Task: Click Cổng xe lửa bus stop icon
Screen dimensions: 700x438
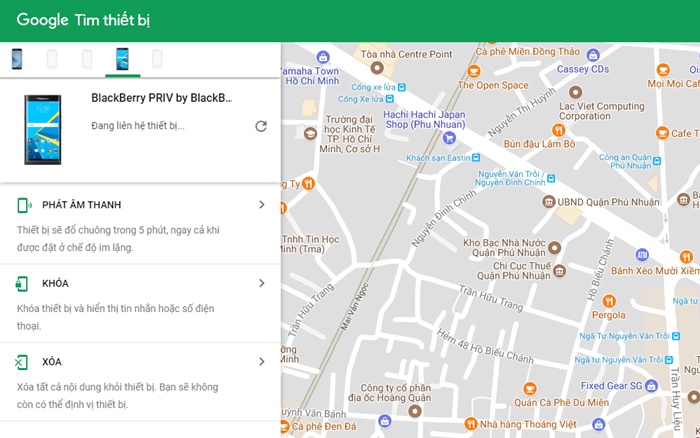Action: [402, 87]
